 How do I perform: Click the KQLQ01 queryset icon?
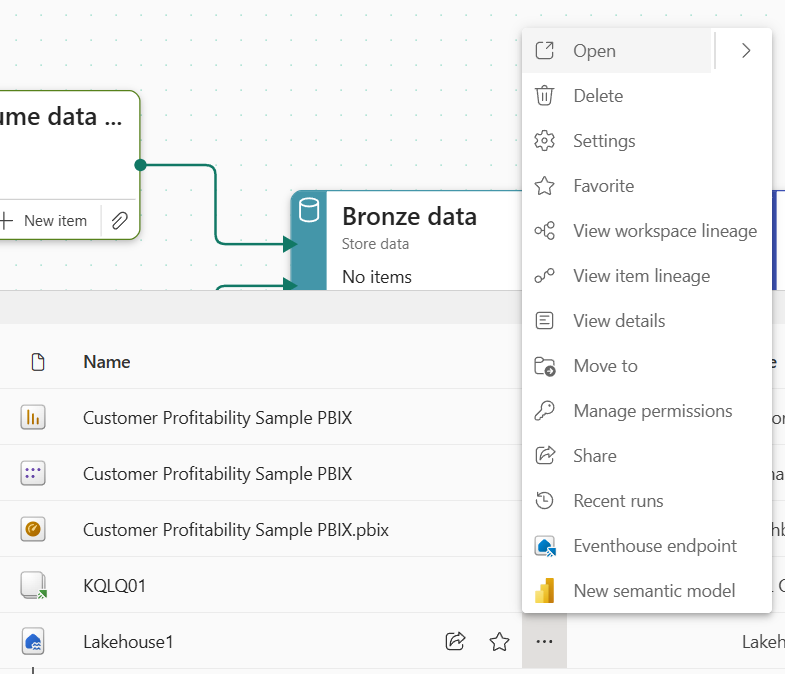click(34, 586)
